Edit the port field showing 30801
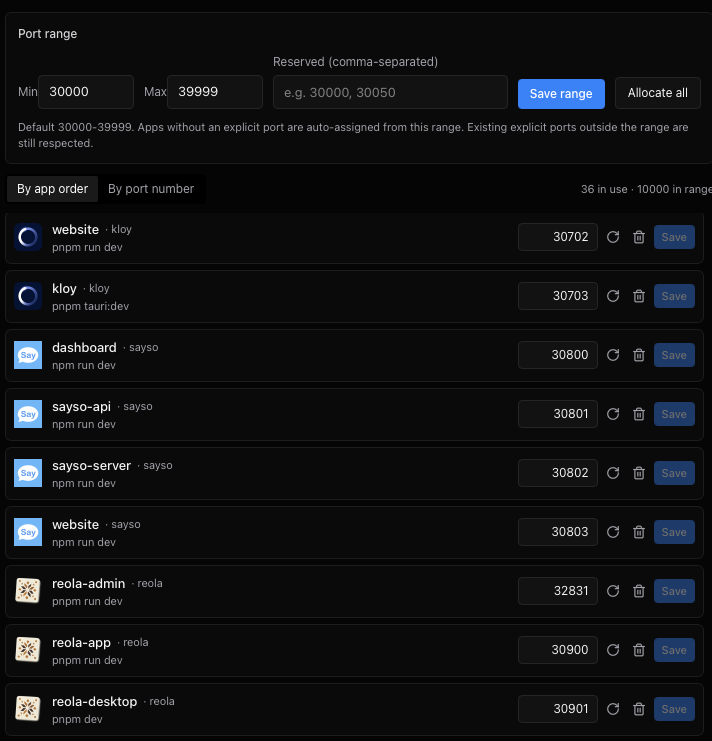 tap(558, 414)
